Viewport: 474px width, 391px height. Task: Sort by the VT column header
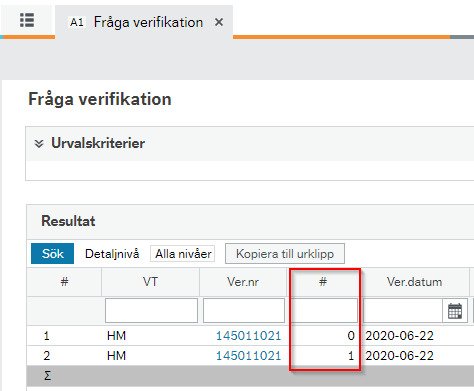coord(150,282)
